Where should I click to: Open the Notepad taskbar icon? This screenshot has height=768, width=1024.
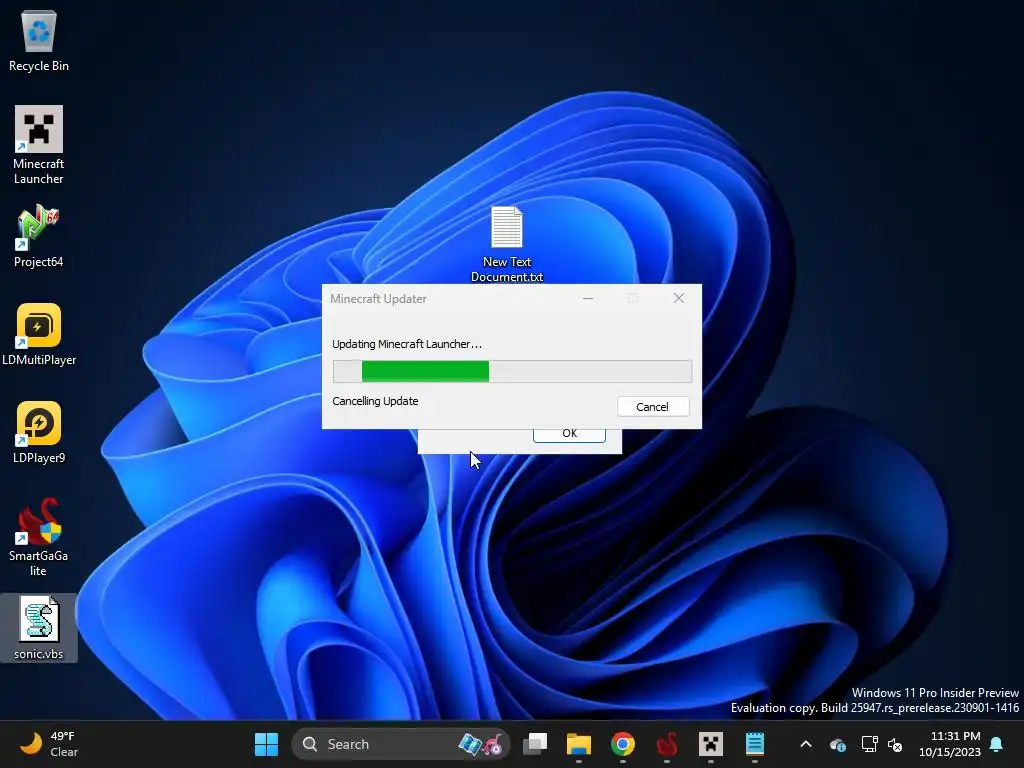[x=755, y=744]
